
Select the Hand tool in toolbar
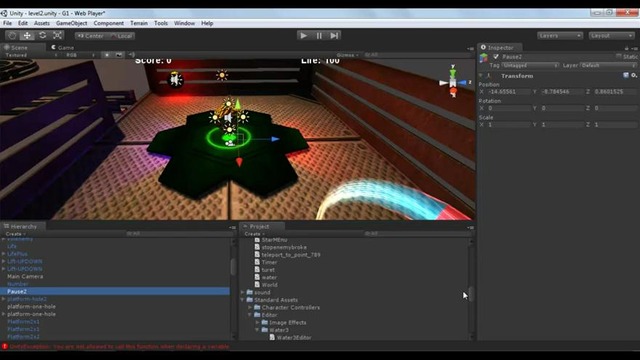tap(12, 36)
